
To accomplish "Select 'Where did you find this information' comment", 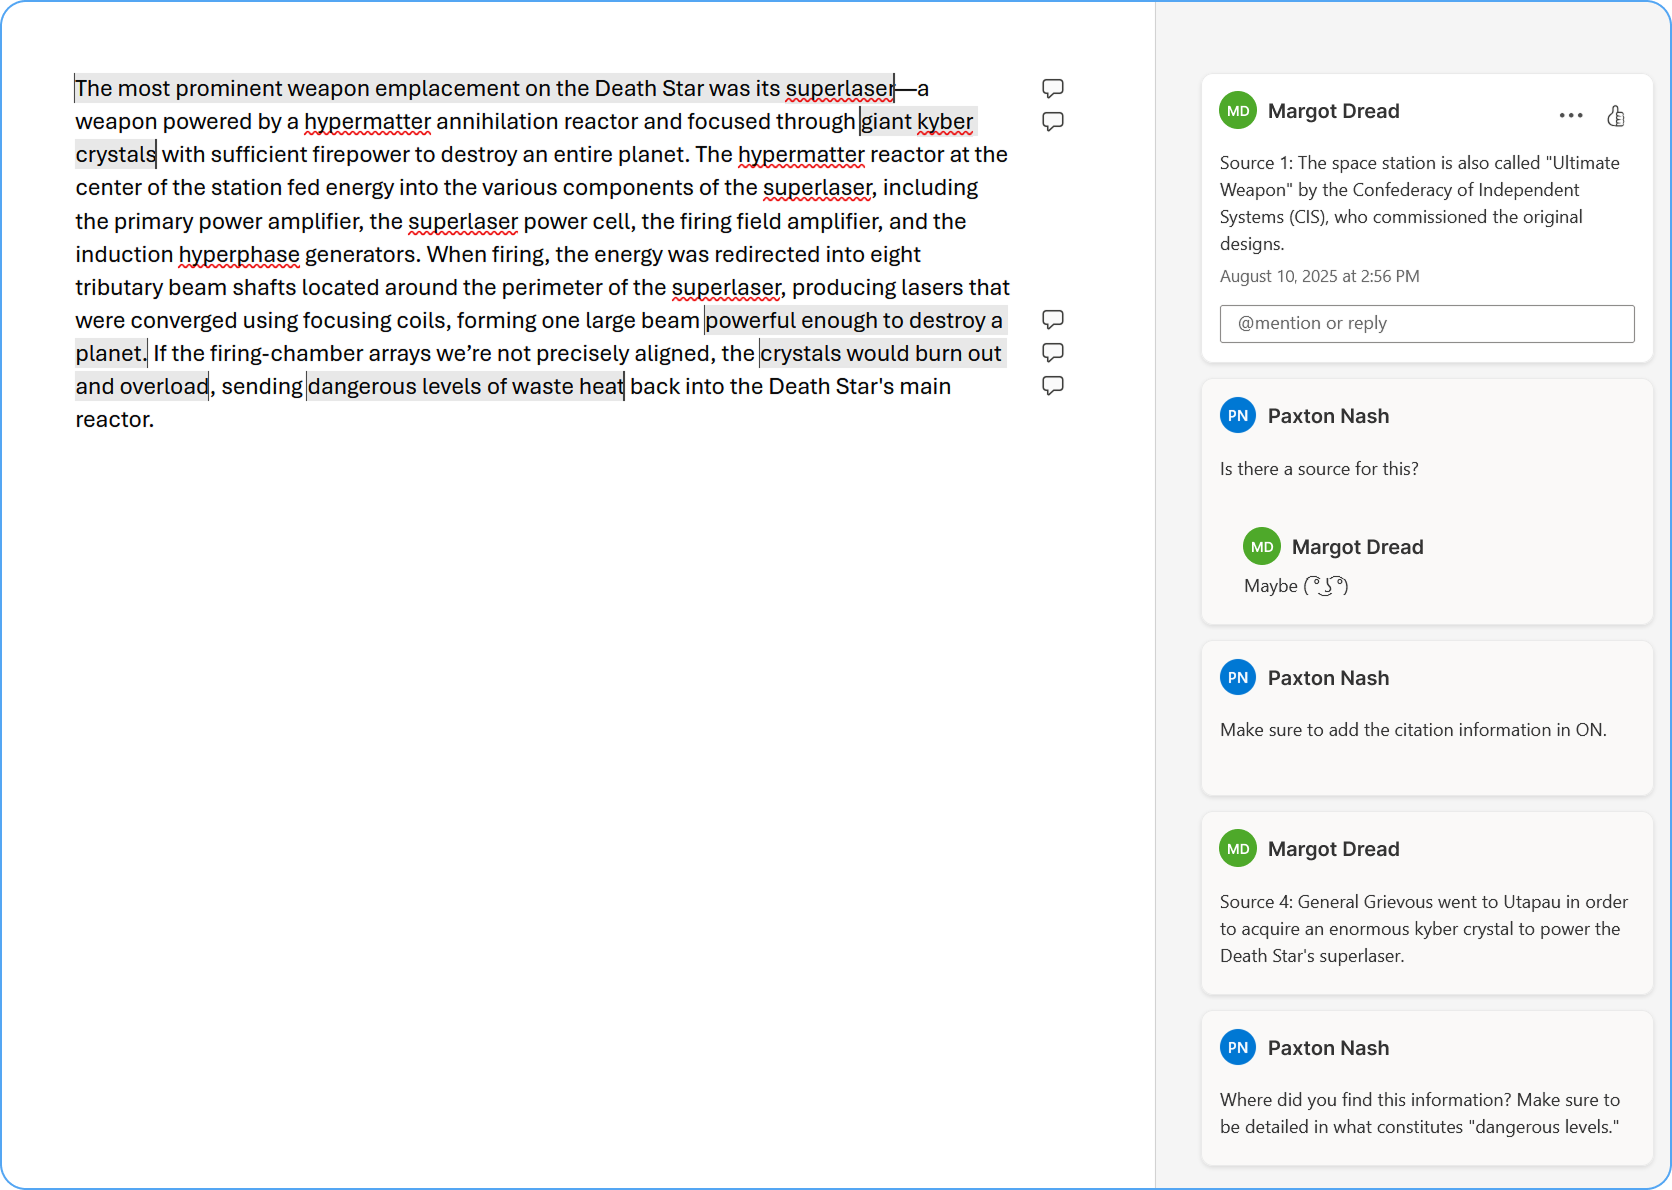I will pyautogui.click(x=1420, y=1113).
